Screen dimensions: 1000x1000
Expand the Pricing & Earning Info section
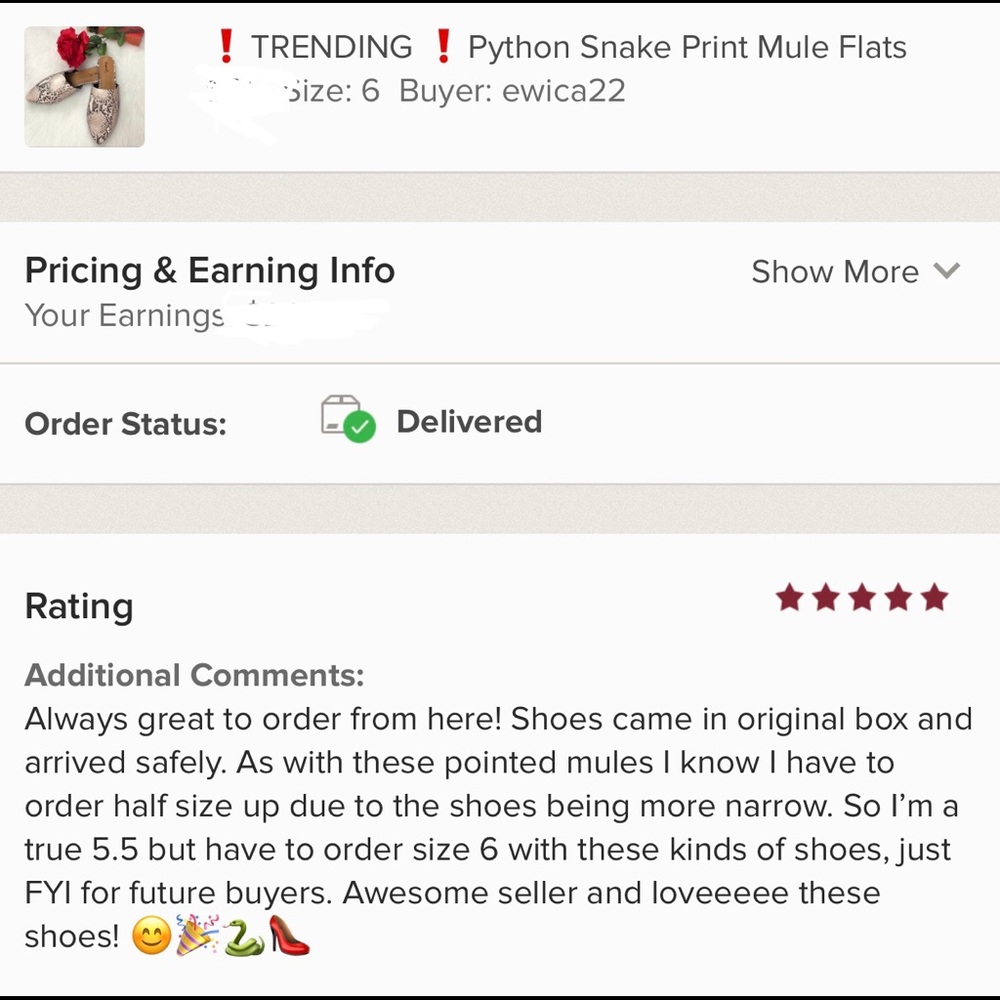209,271
